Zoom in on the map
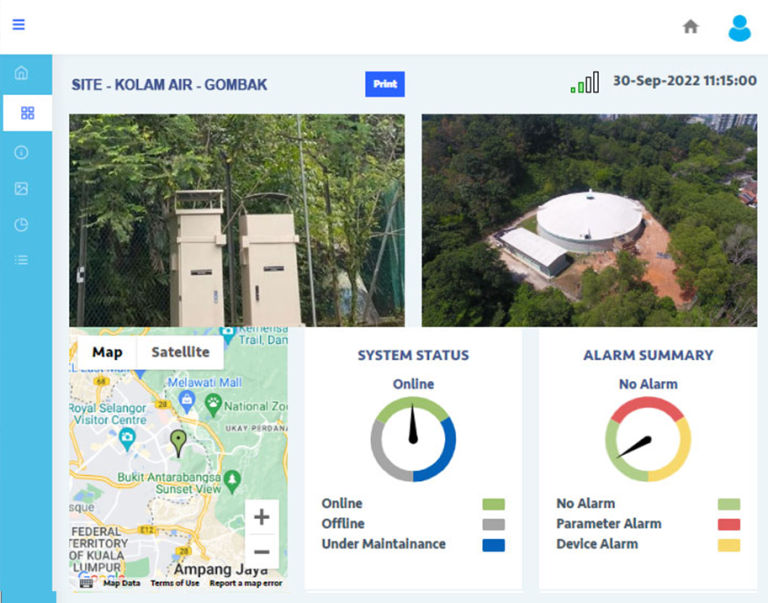768x603 pixels. (261, 517)
